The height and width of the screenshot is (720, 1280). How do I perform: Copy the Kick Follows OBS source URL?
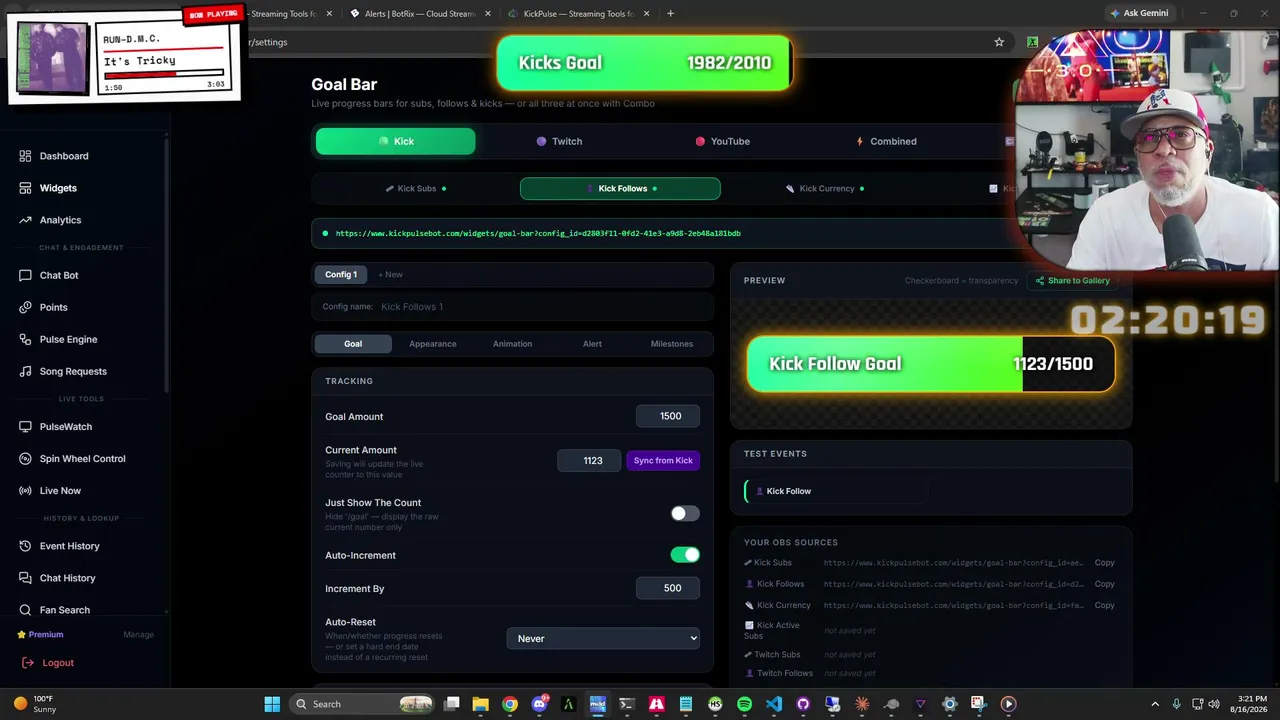click(1104, 584)
